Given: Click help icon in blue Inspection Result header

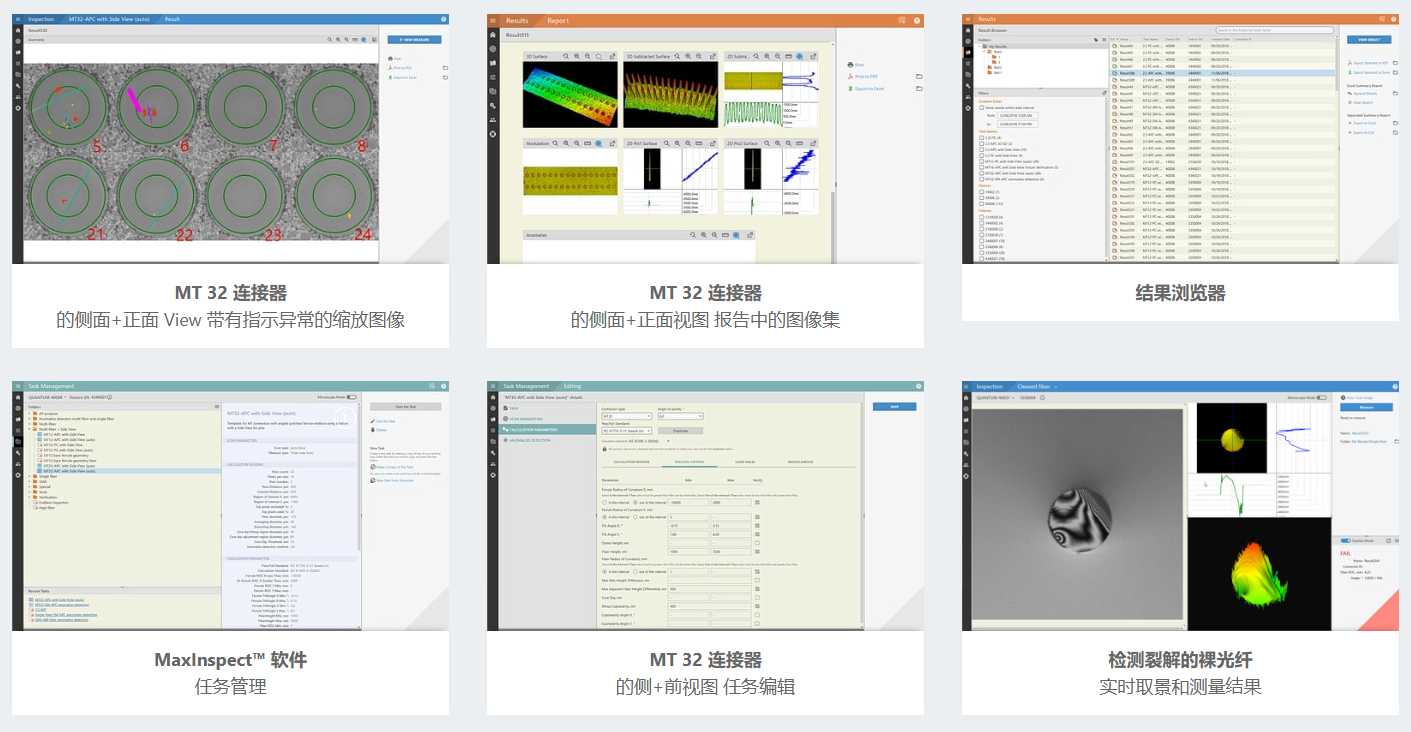Looking at the screenshot, I should (x=443, y=19).
